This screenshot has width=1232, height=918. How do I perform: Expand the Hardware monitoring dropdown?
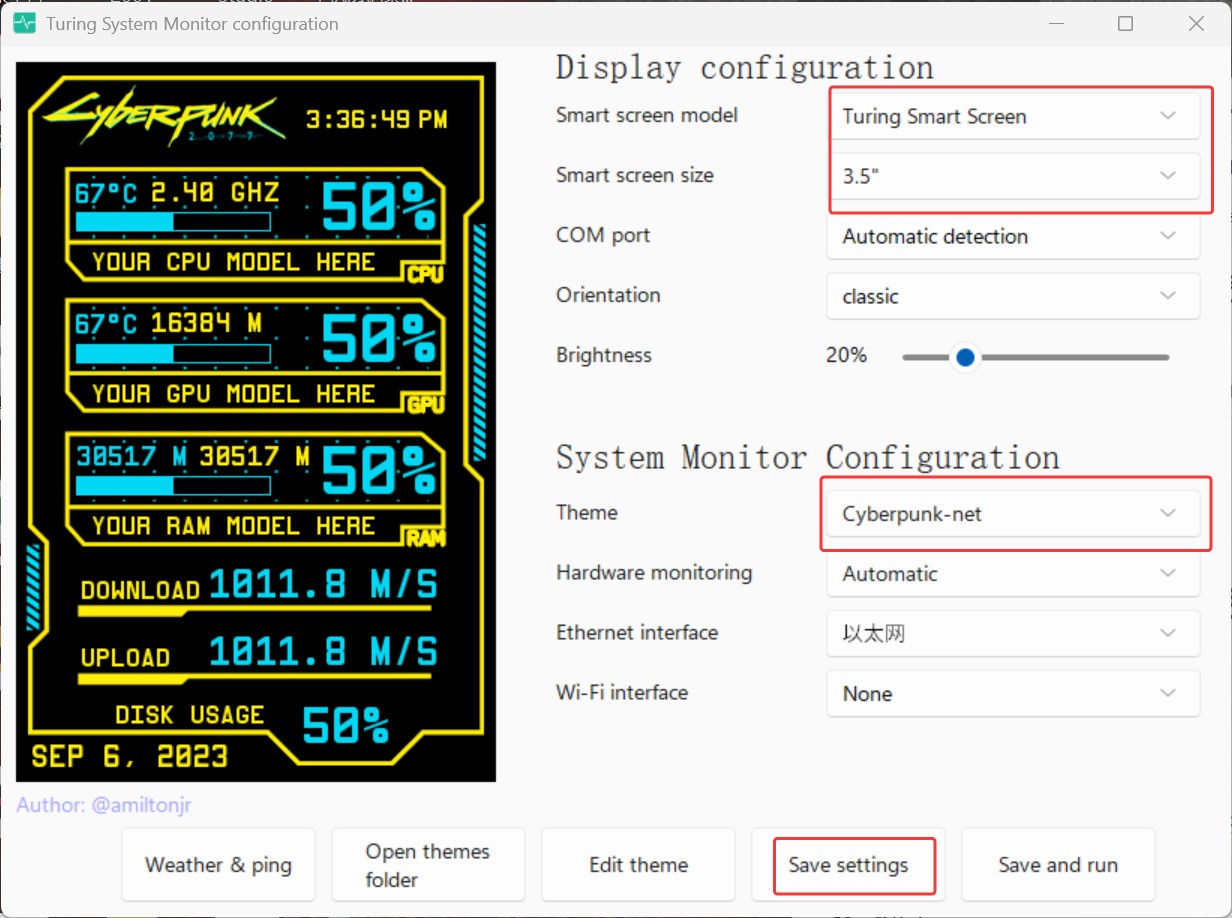point(1012,574)
